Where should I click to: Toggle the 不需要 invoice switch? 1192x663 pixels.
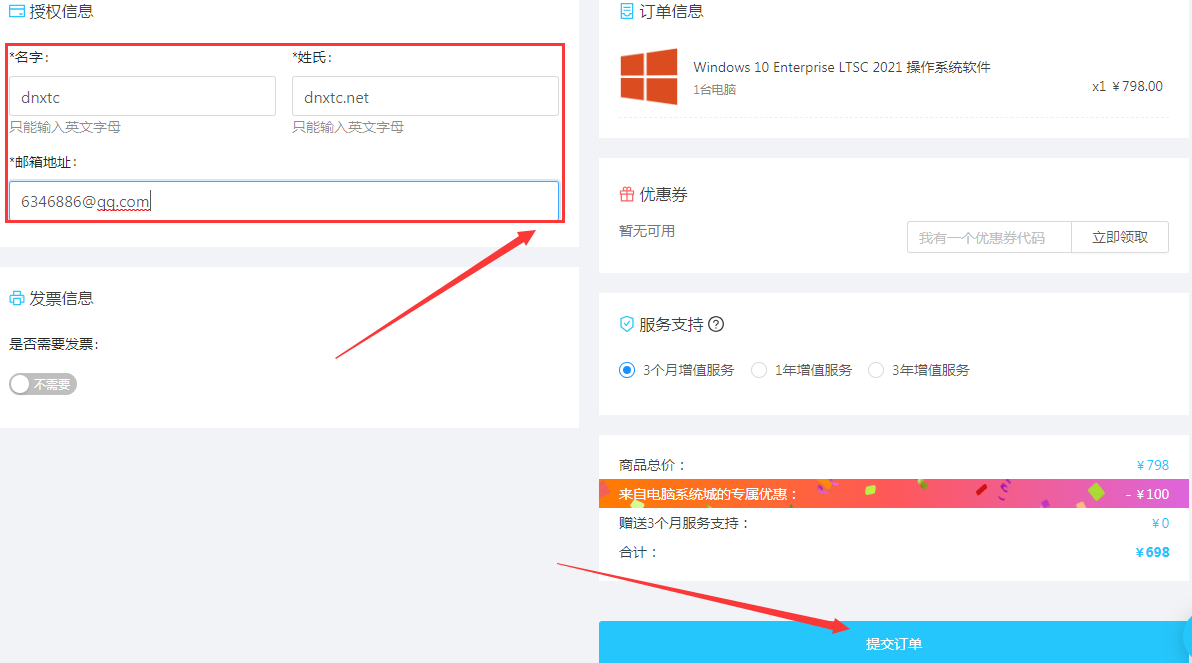(x=43, y=384)
